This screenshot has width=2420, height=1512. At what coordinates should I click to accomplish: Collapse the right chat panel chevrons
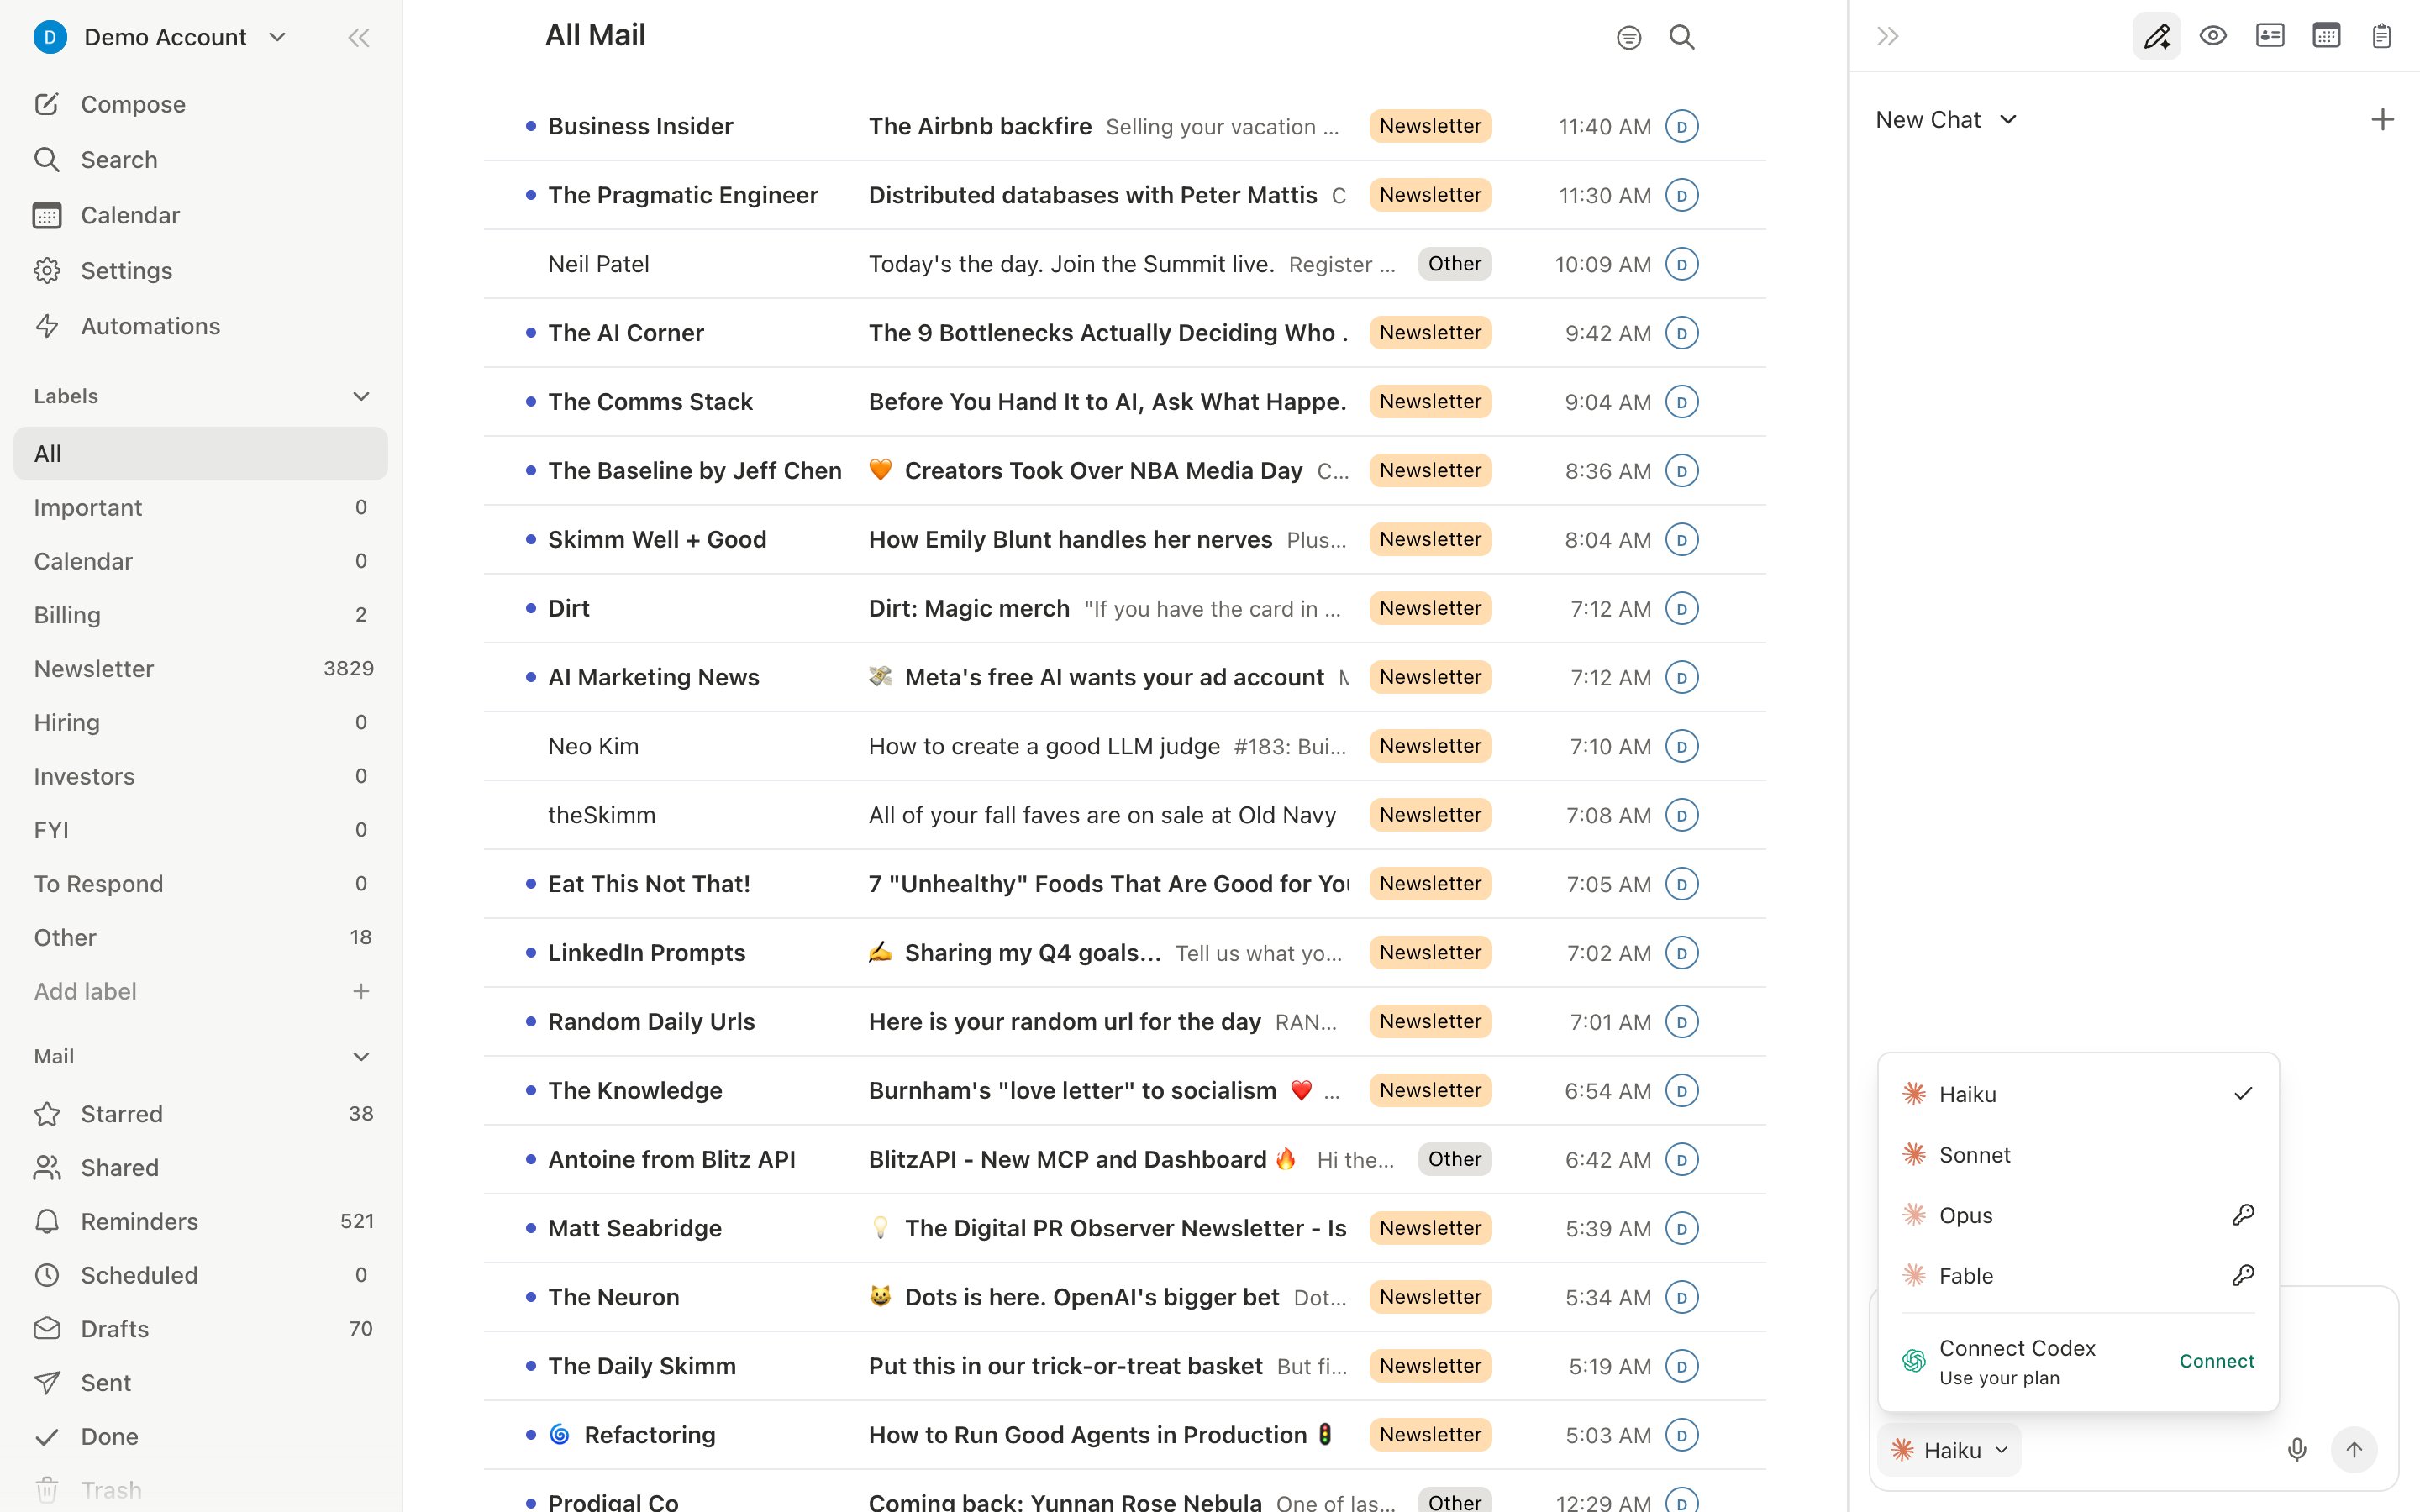tap(1888, 37)
